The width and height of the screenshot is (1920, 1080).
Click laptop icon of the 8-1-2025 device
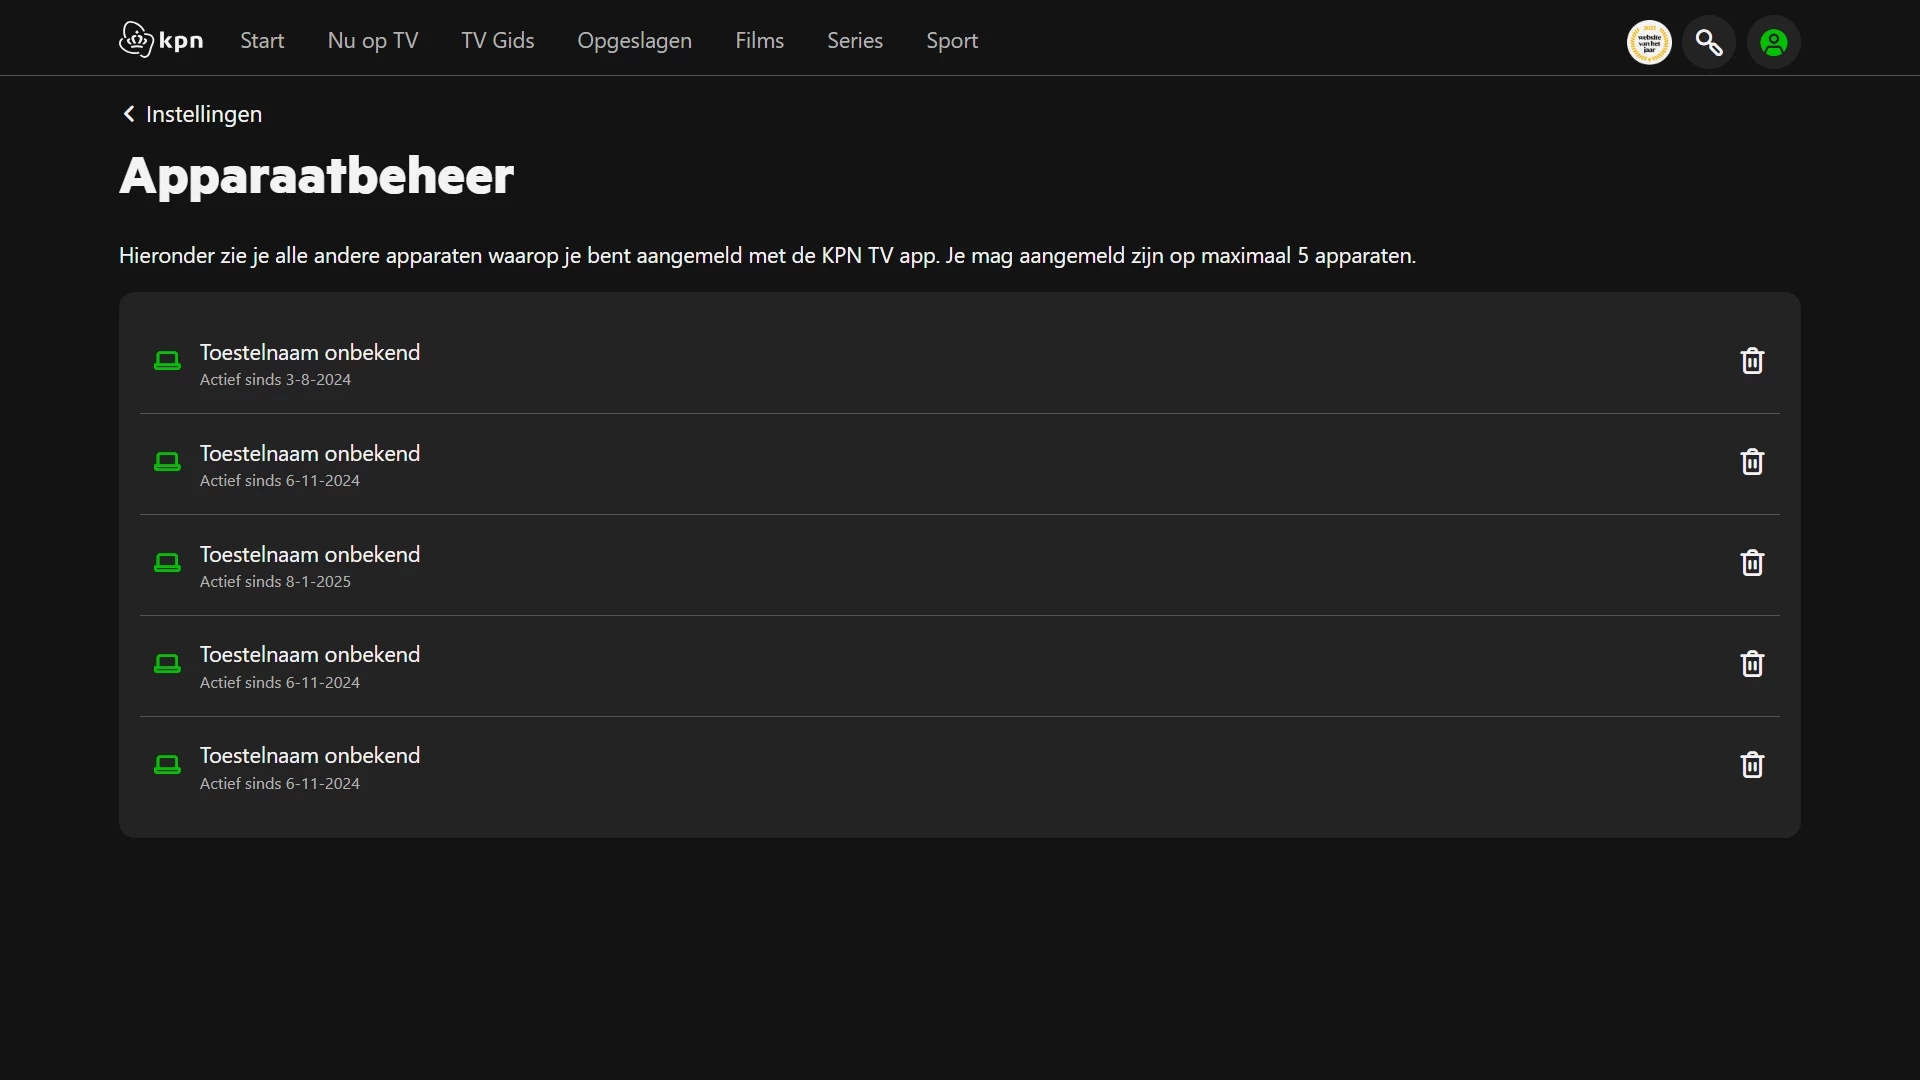(x=167, y=563)
